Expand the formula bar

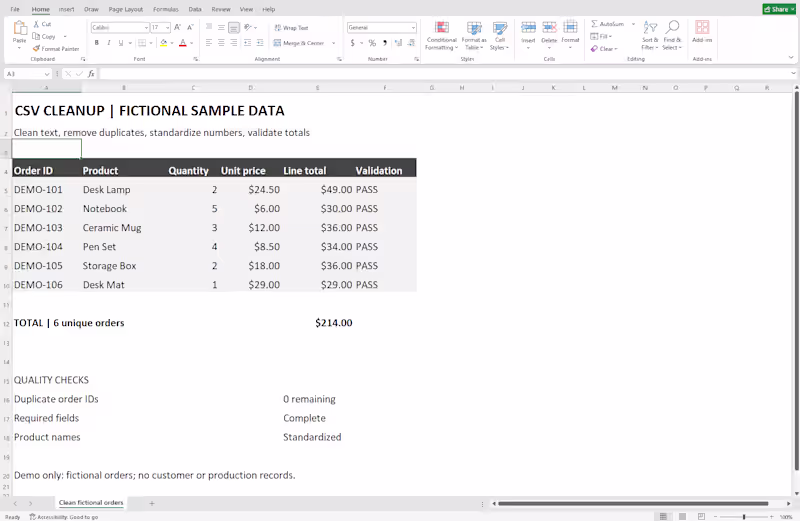793,73
